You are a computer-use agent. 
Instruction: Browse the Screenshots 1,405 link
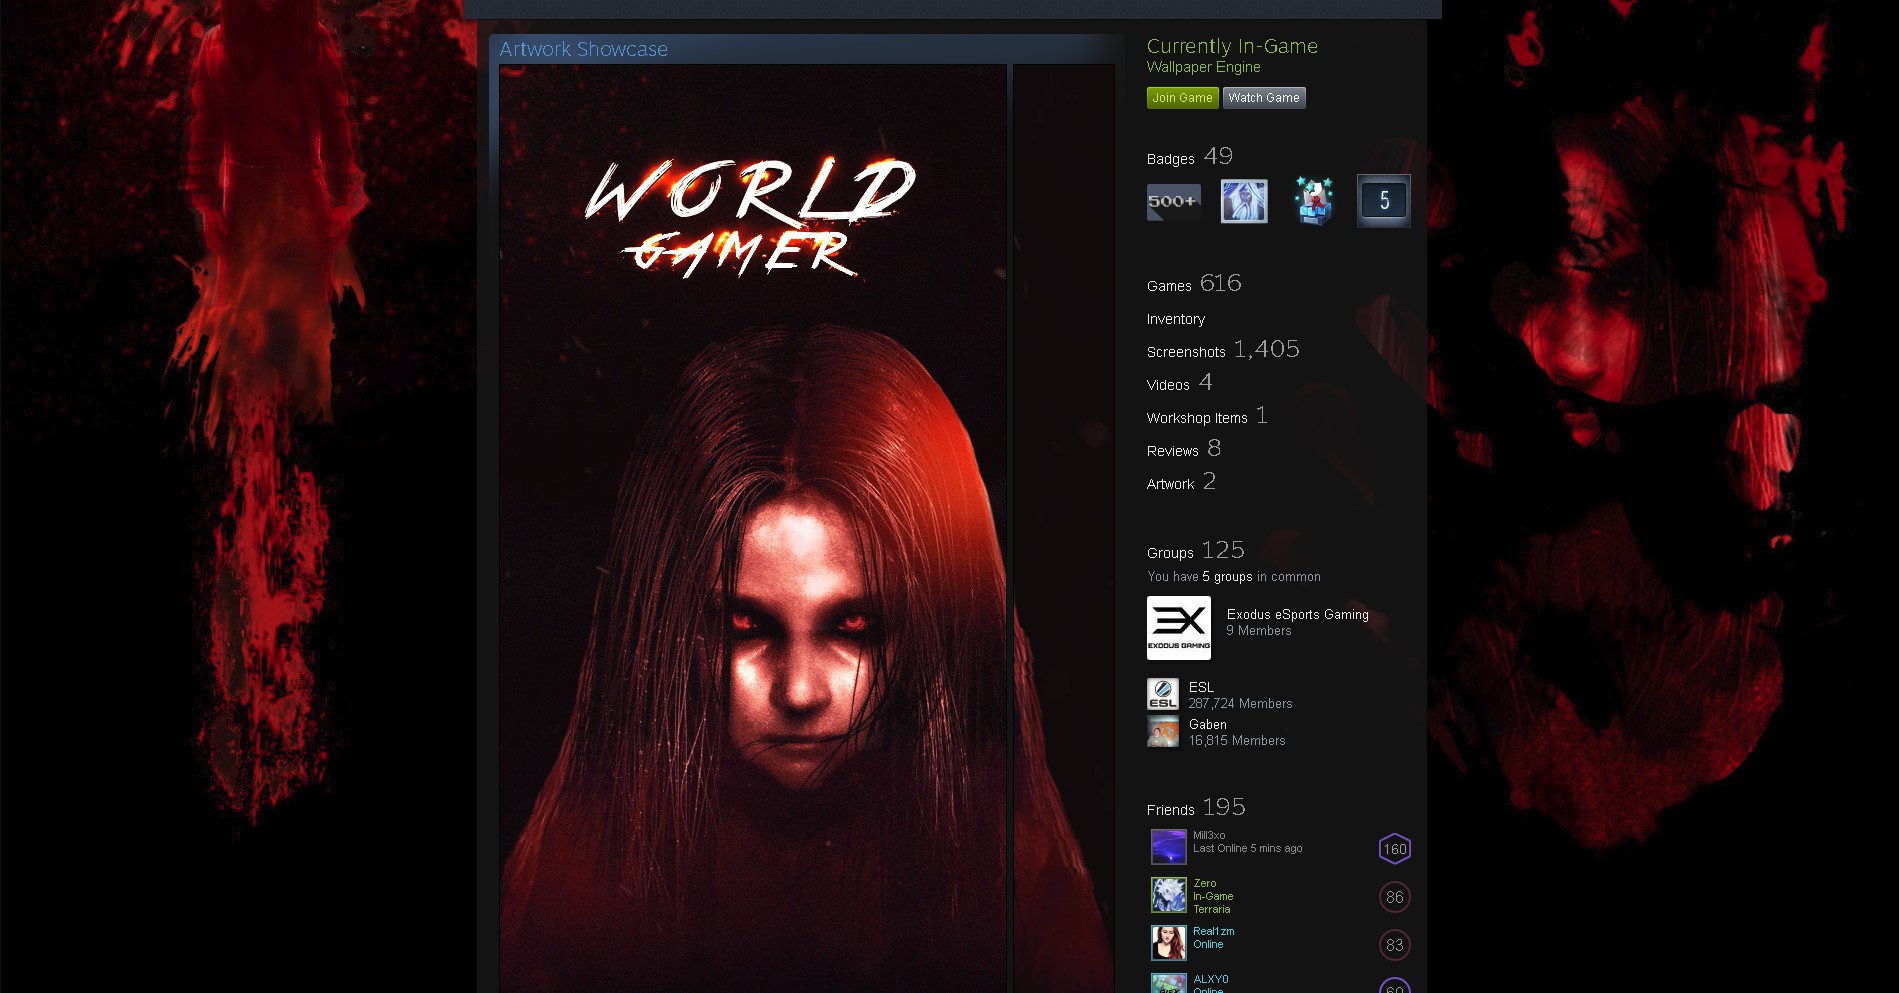coord(1223,350)
